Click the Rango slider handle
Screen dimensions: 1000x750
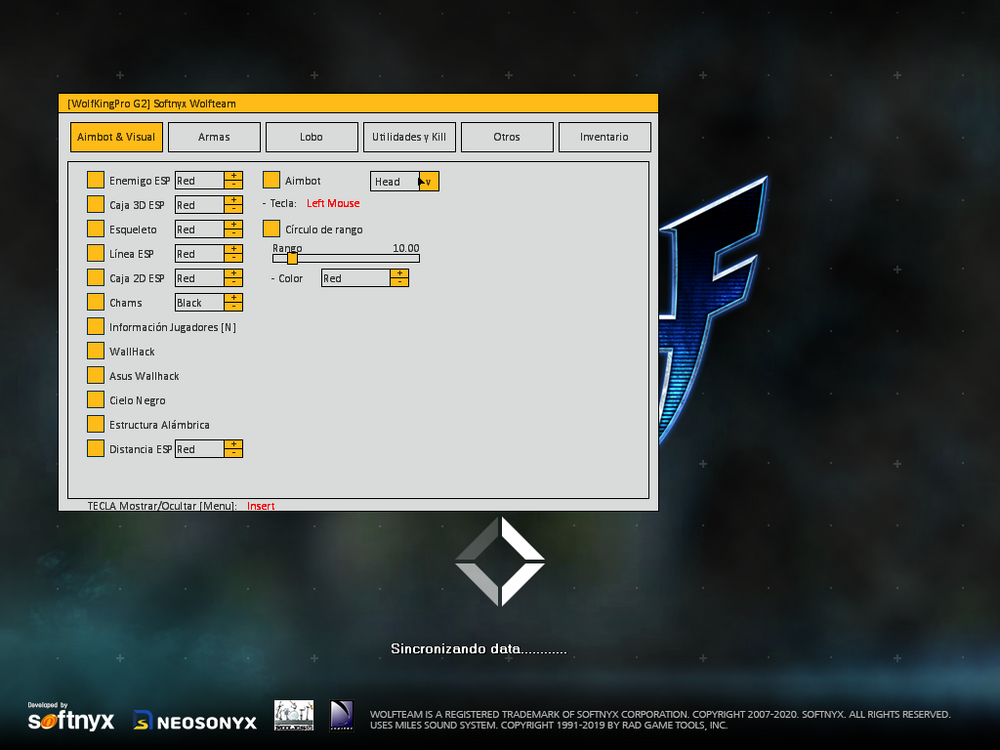pos(292,258)
